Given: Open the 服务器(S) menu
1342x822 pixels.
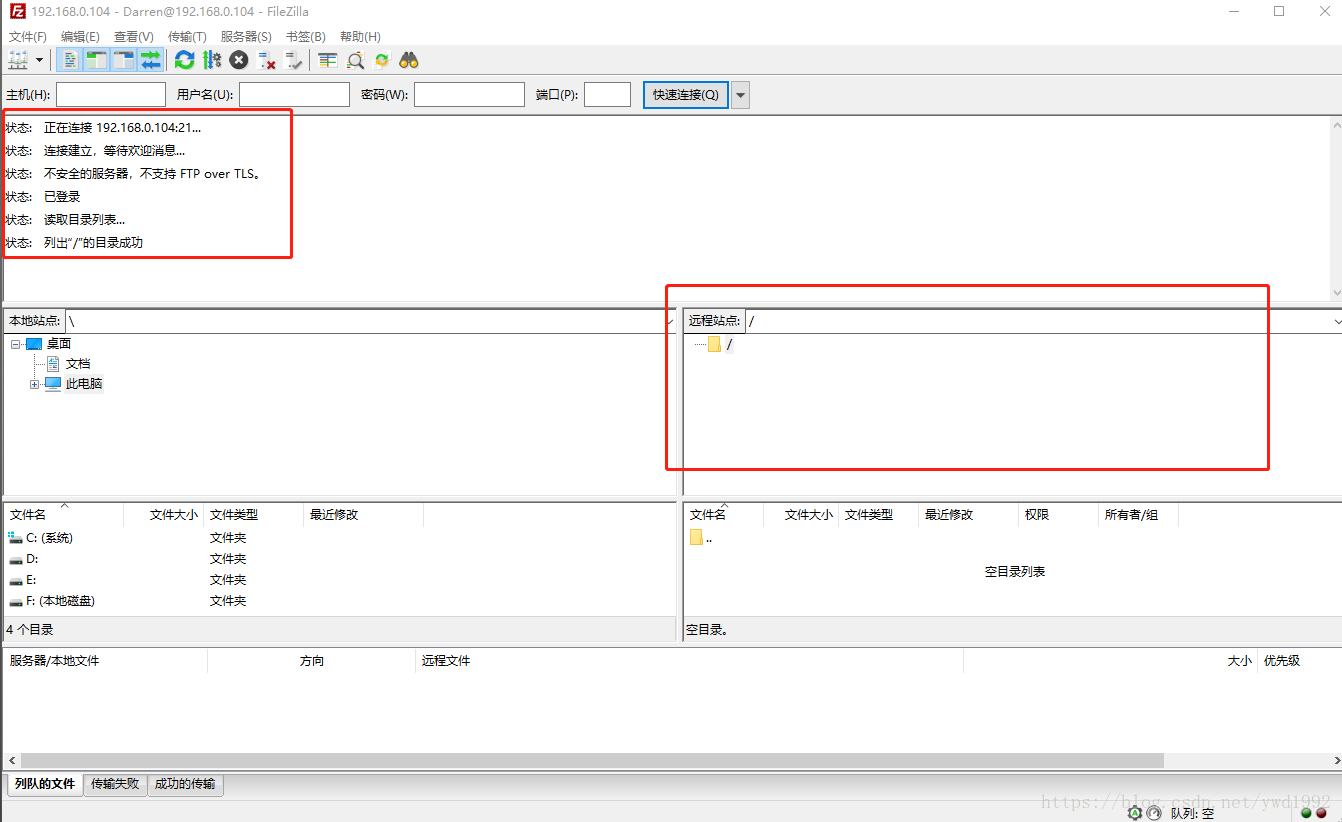Looking at the screenshot, I should pos(246,37).
